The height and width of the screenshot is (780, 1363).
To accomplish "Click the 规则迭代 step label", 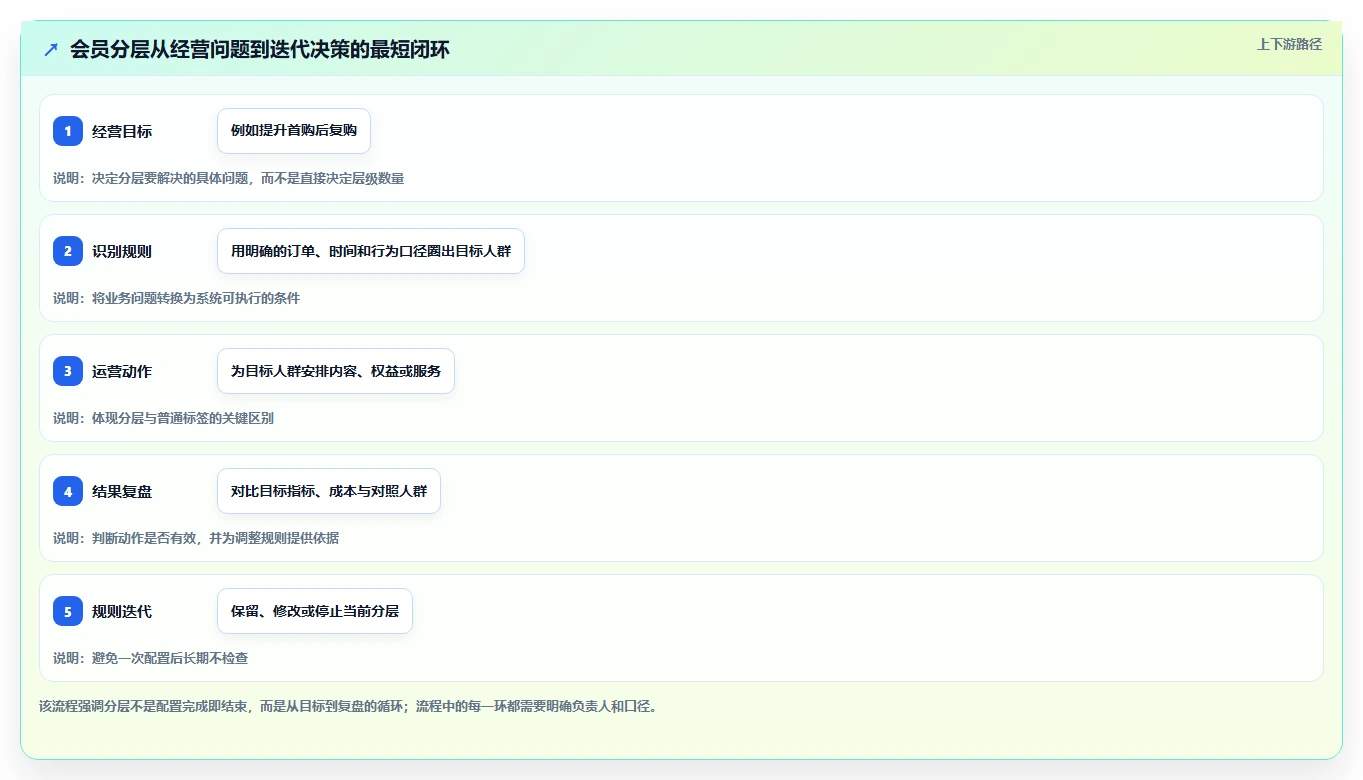I will [x=122, y=611].
